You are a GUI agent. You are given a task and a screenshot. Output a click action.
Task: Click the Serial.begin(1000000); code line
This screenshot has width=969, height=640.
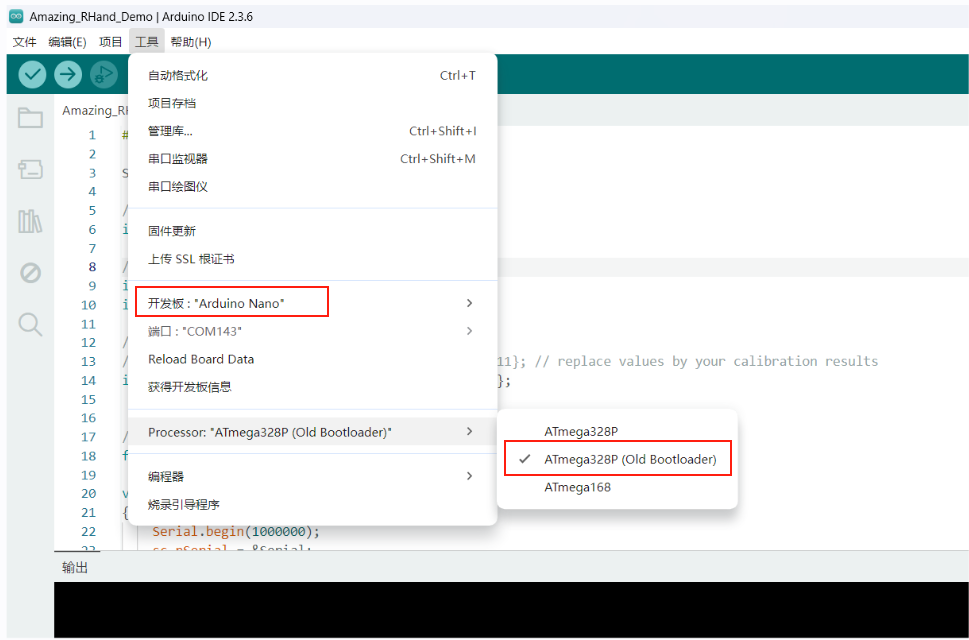click(236, 531)
